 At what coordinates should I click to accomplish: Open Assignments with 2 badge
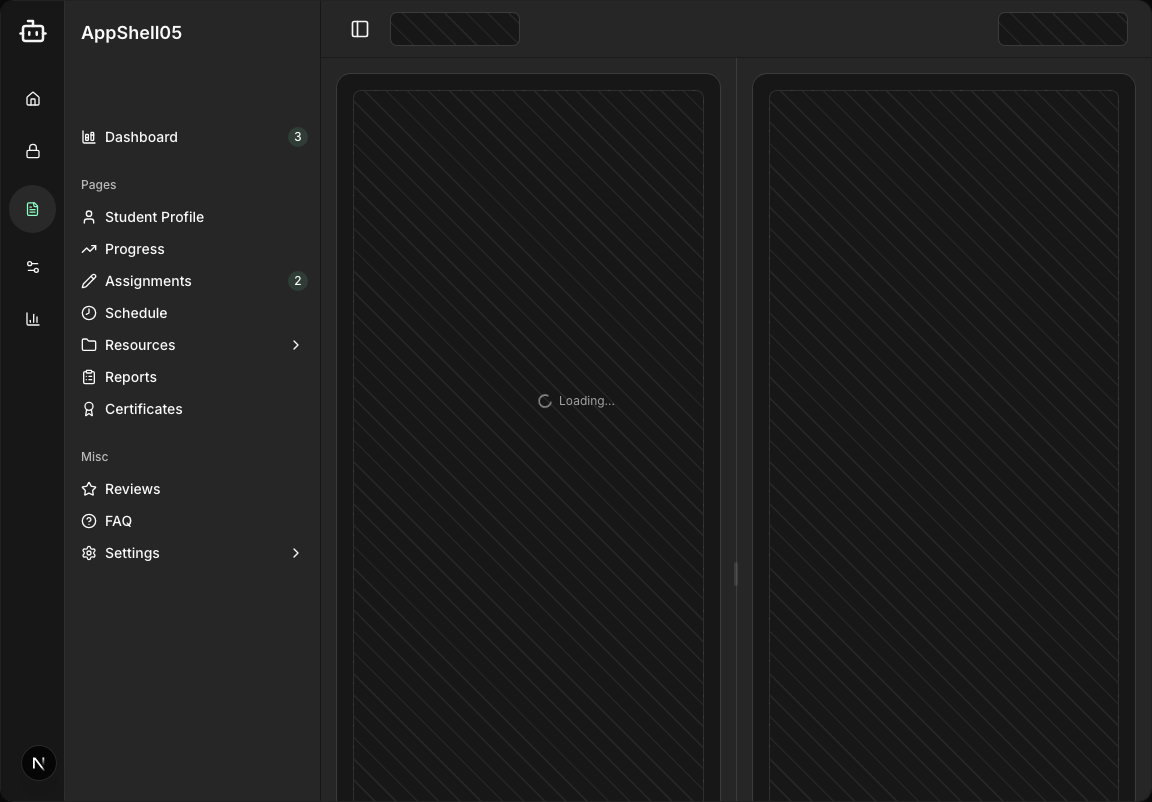pos(148,281)
